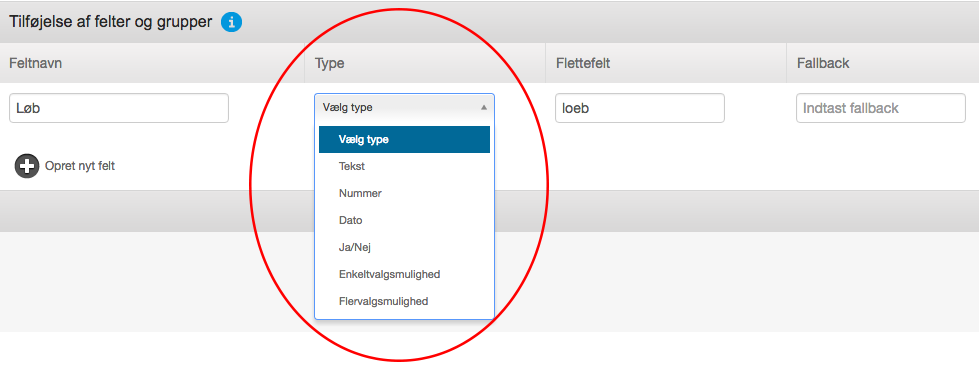Click the blue info icon beside the title
Viewport: 979px width, 378px height.
(x=232, y=22)
